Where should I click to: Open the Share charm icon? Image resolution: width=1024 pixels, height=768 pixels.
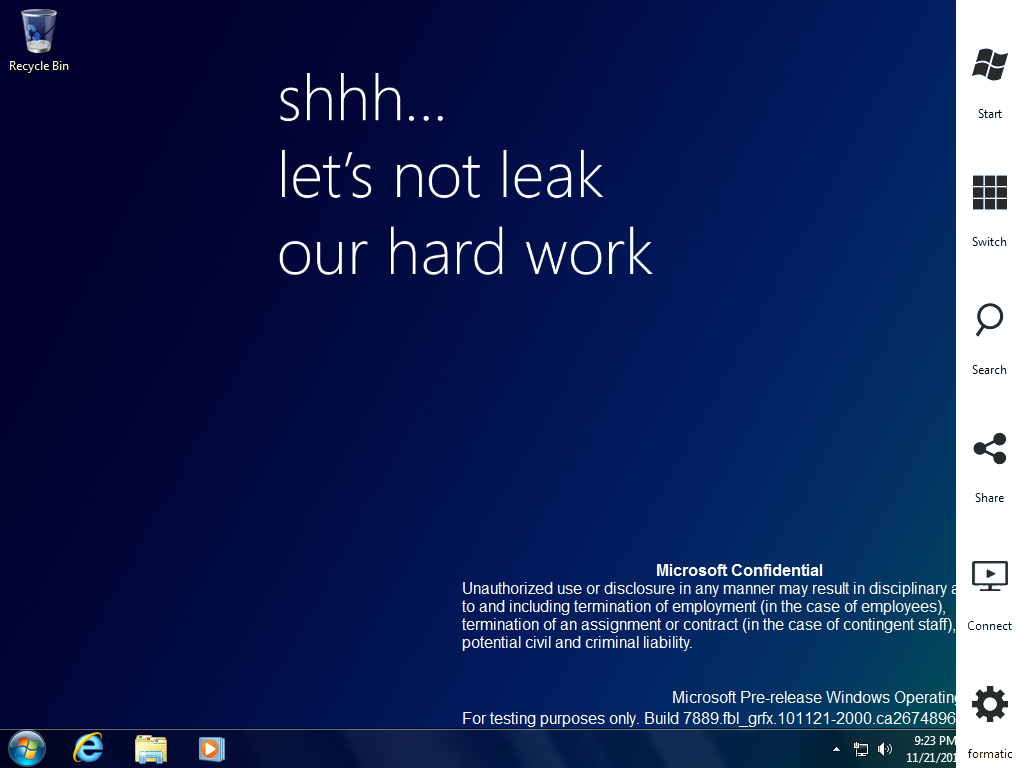pyautogui.click(x=989, y=449)
